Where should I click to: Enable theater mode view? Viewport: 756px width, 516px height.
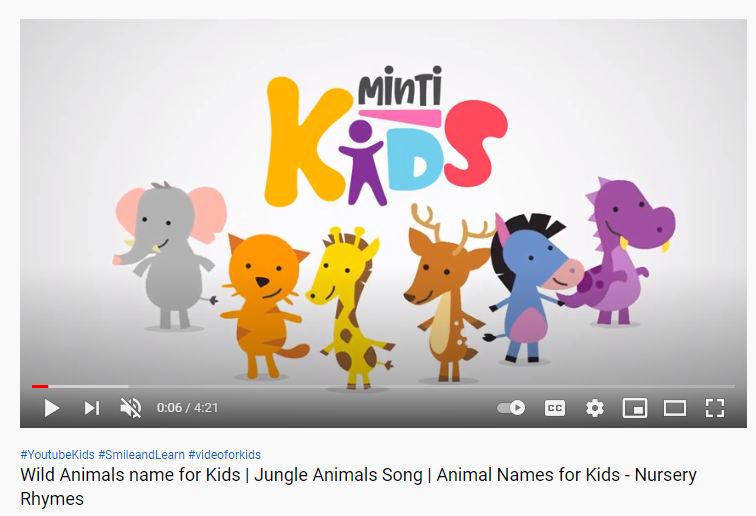click(x=675, y=408)
